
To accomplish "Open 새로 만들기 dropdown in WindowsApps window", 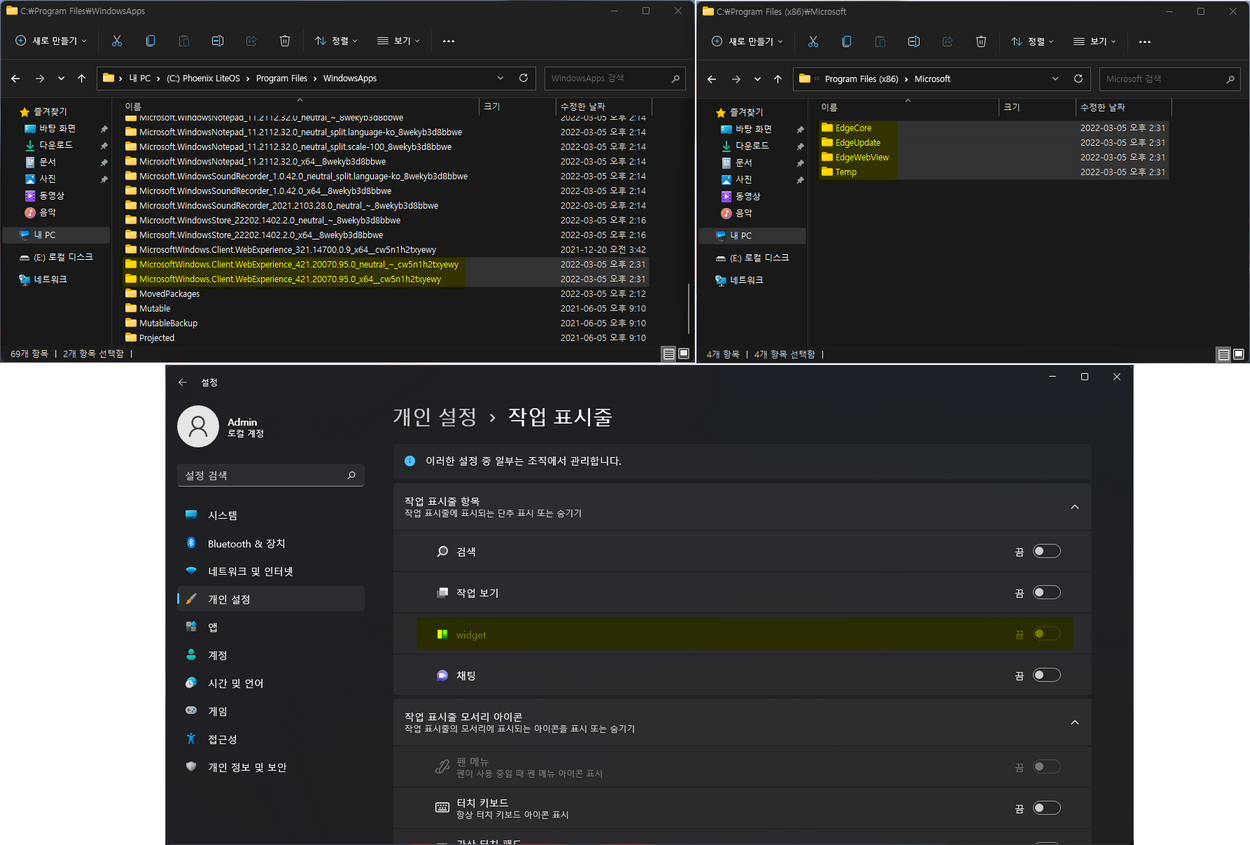I will click(51, 41).
